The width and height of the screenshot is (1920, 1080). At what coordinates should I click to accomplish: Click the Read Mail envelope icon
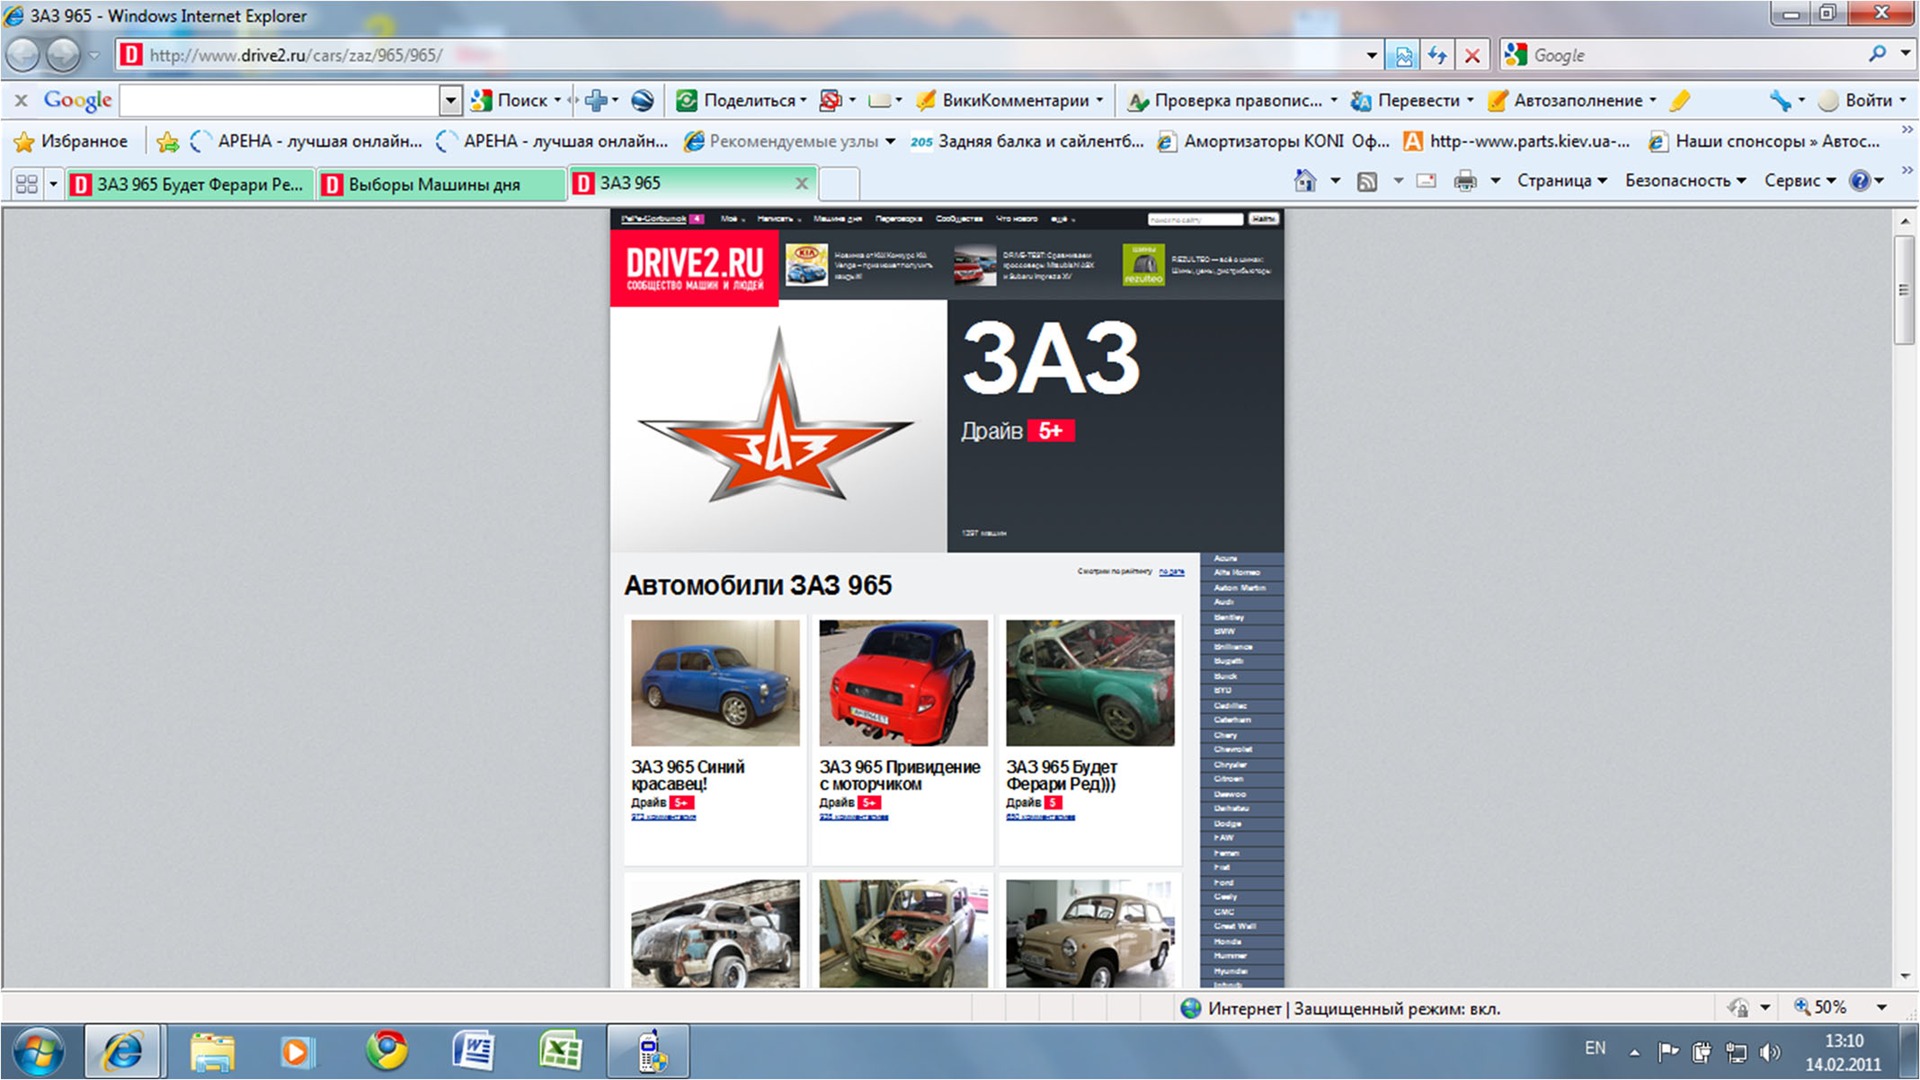[x=1426, y=181]
